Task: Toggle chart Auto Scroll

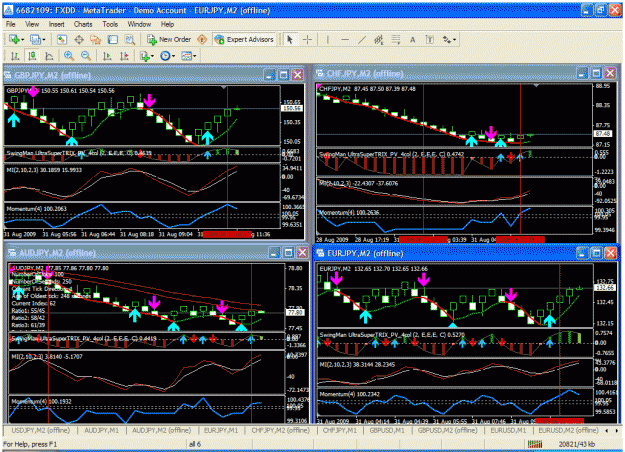Action: [x=107, y=56]
